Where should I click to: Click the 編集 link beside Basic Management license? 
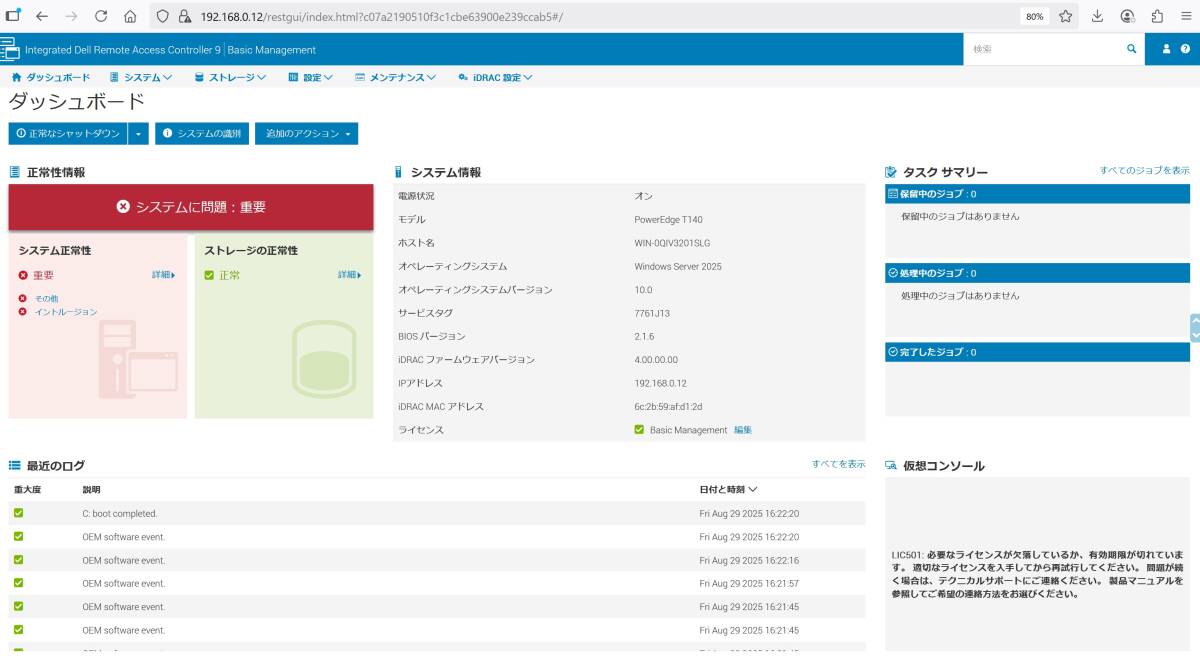click(743, 430)
